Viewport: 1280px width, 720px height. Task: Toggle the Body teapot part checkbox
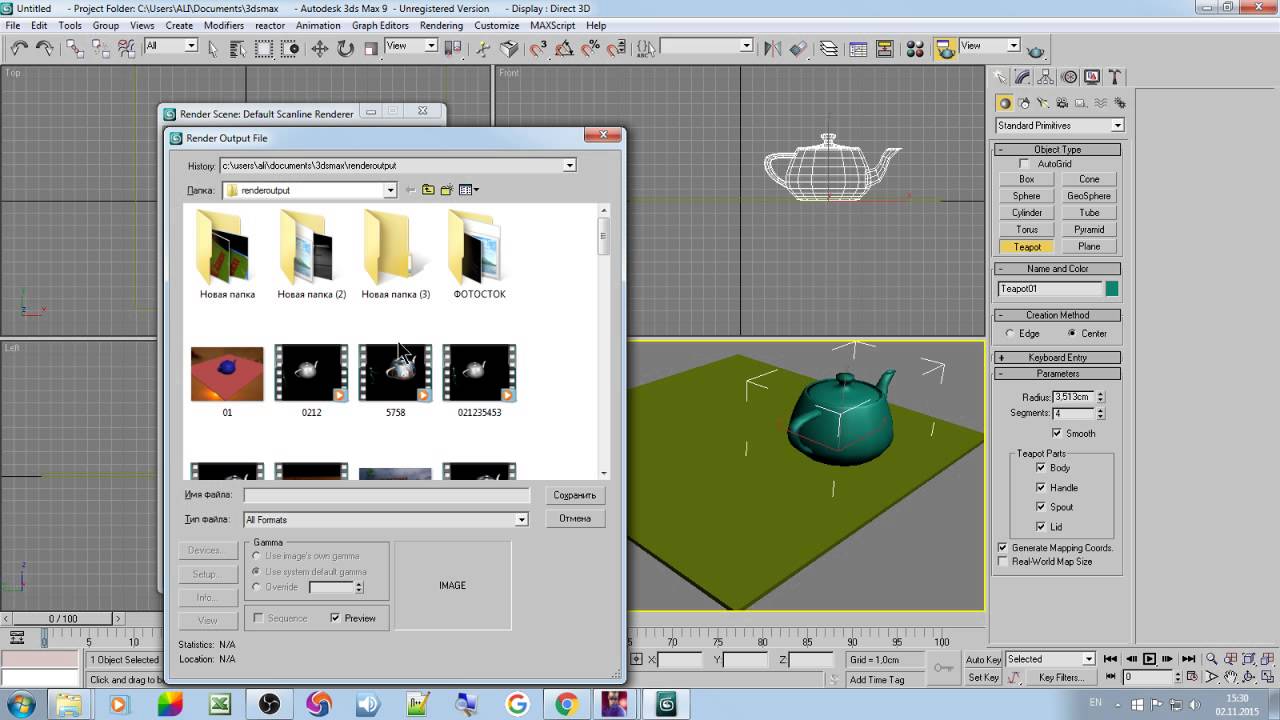click(1041, 468)
